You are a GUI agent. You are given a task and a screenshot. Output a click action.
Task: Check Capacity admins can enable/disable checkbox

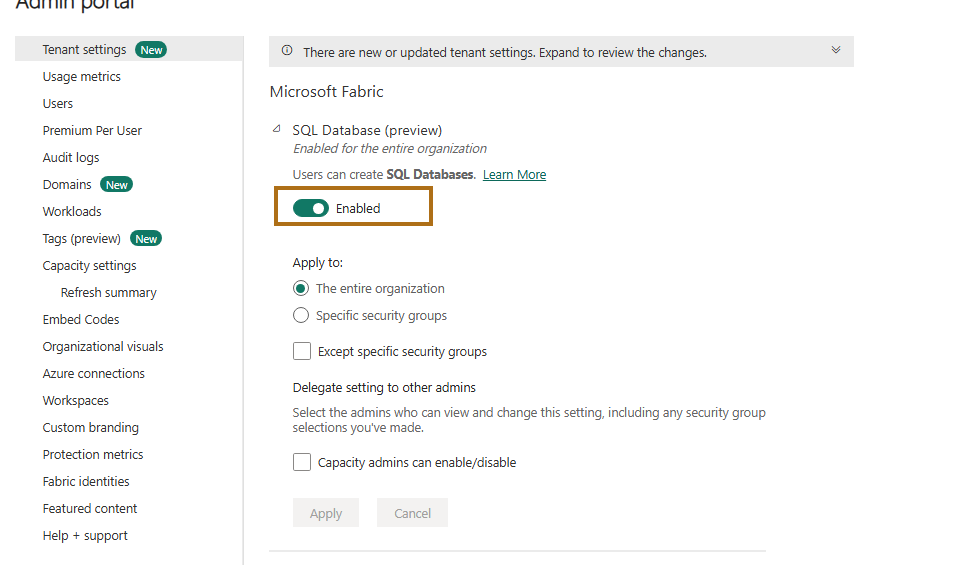tap(302, 462)
